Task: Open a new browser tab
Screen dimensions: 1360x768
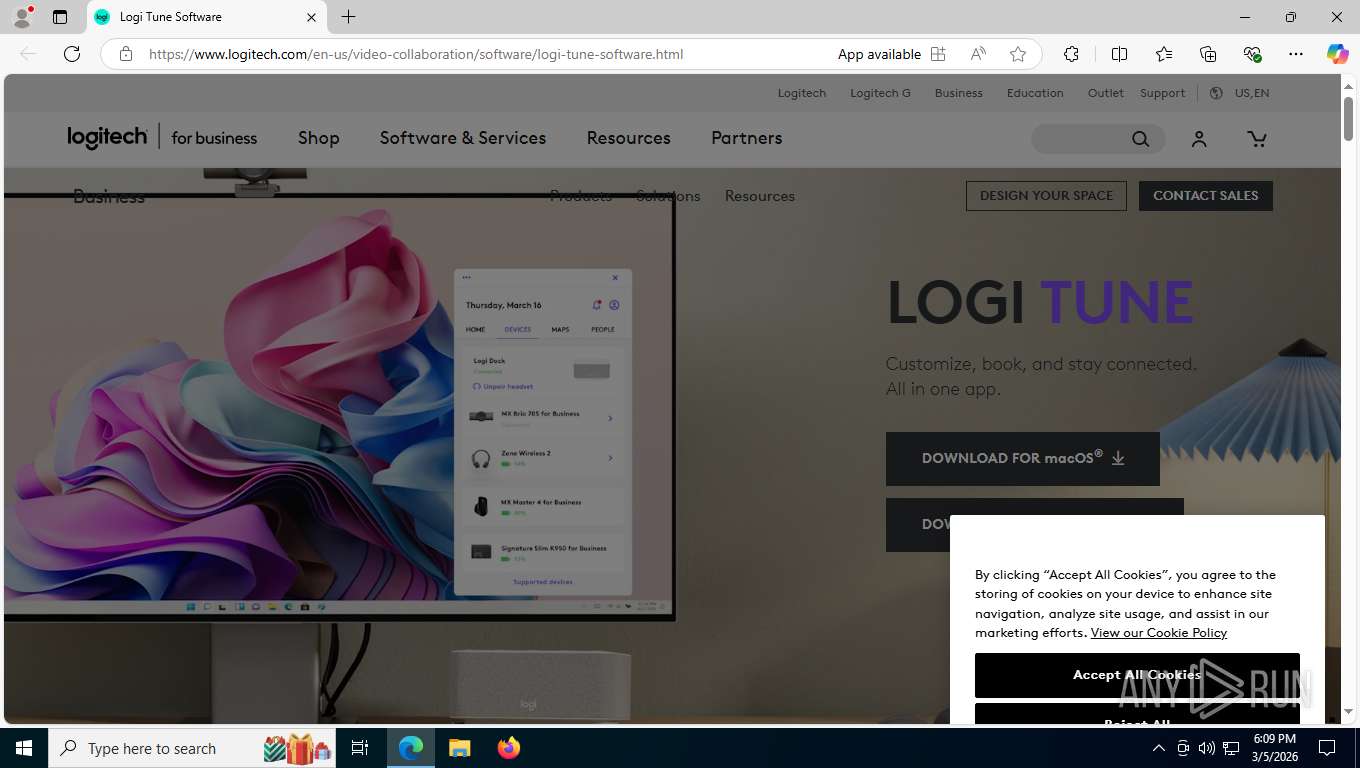Action: click(348, 17)
